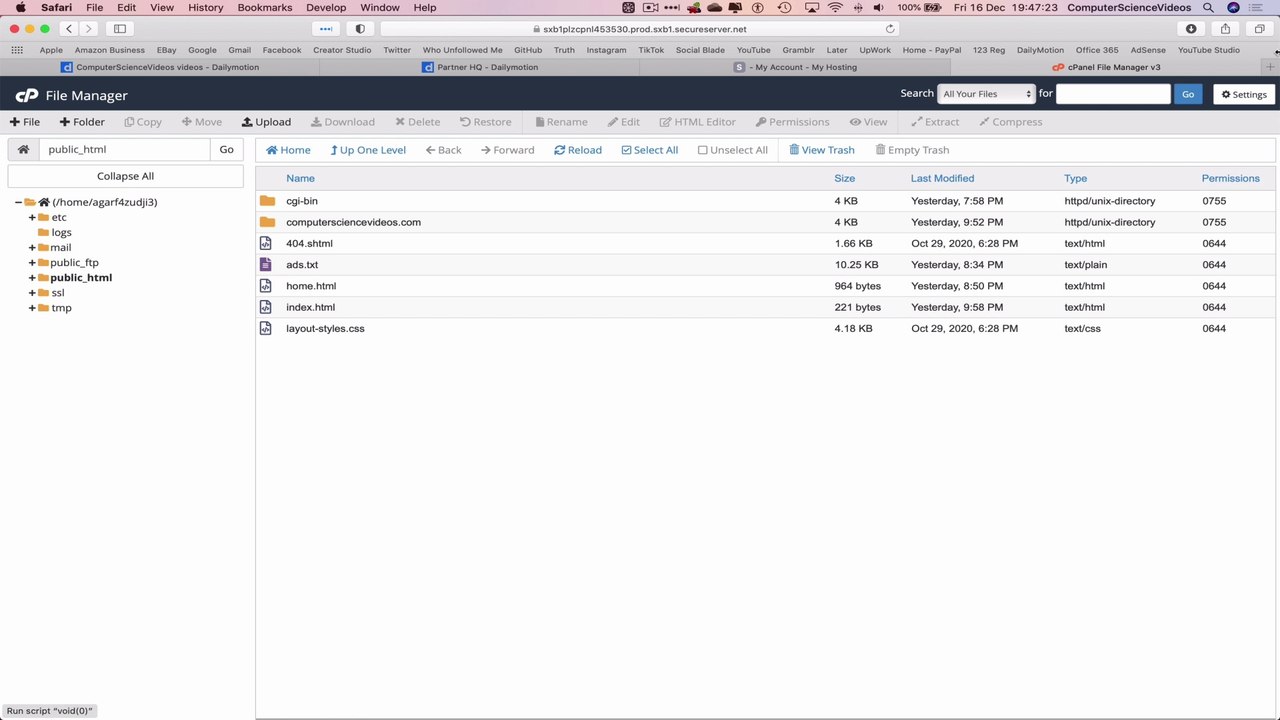1280x720 pixels.
Task: Sort by Last Modified column header
Action: [x=942, y=178]
